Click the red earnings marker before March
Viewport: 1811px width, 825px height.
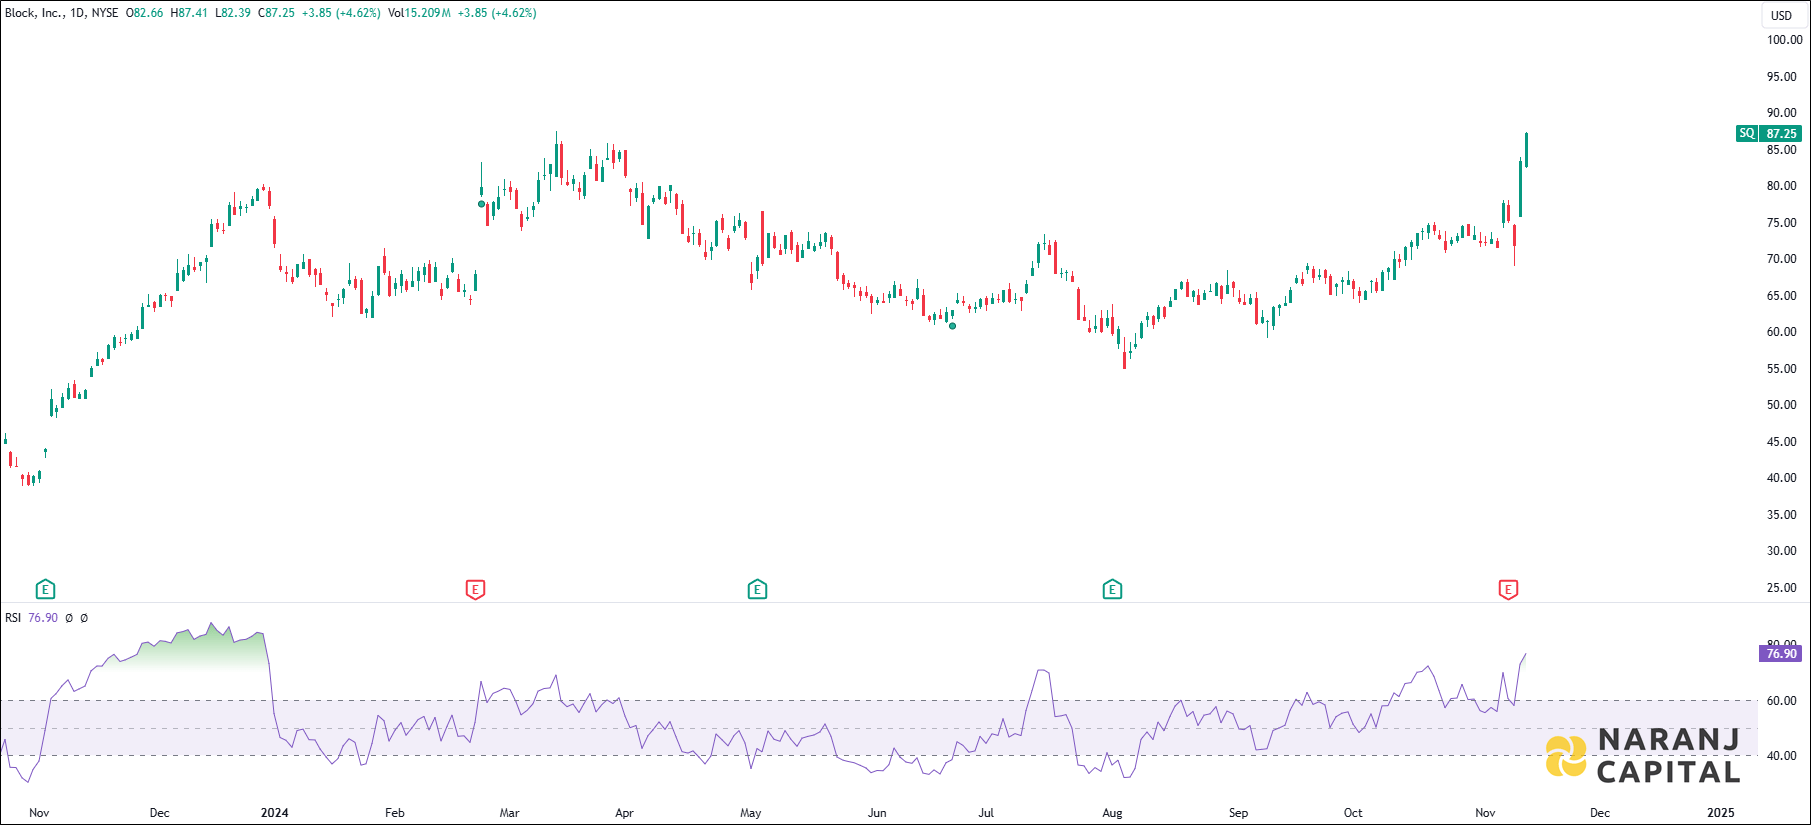tap(475, 589)
